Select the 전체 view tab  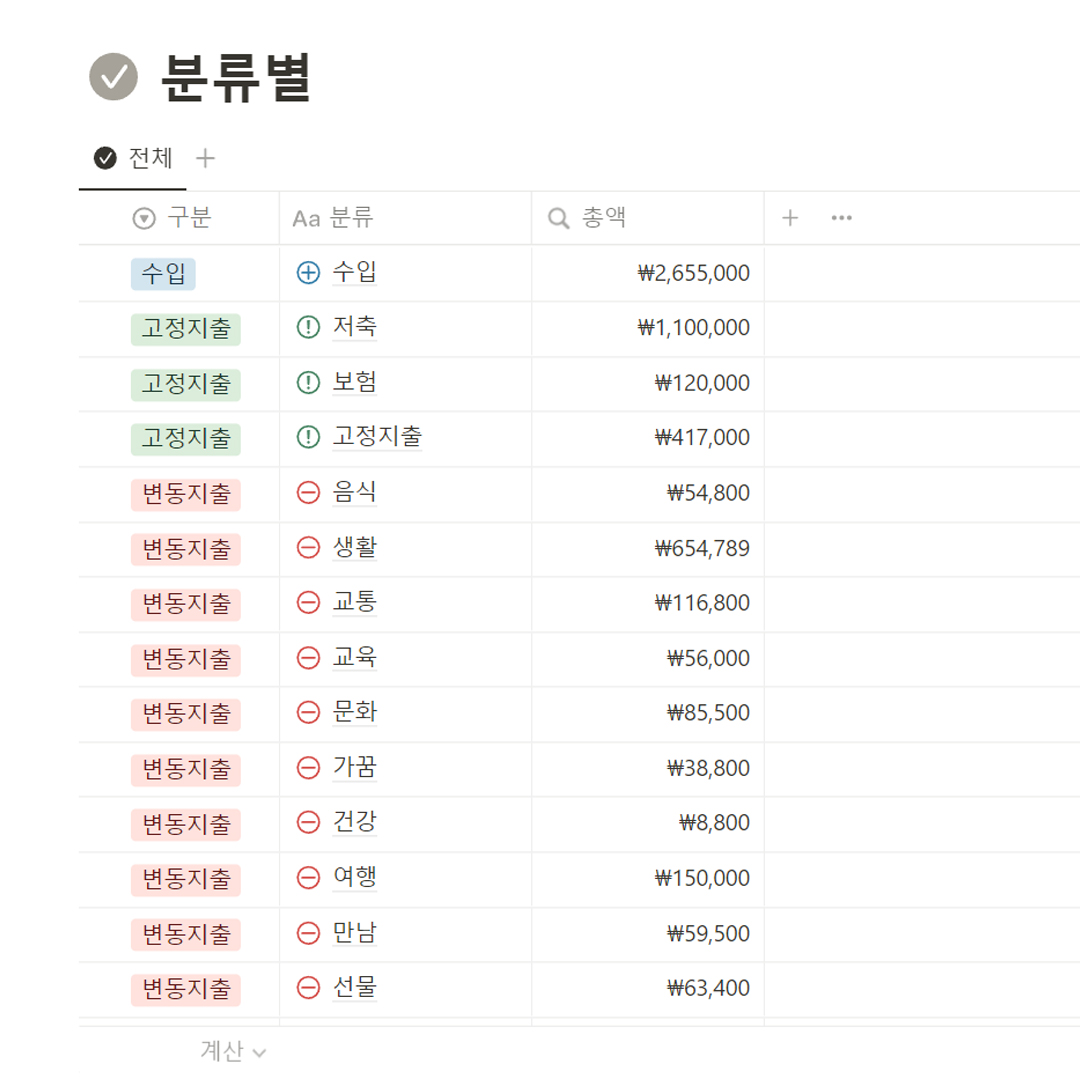[134, 158]
